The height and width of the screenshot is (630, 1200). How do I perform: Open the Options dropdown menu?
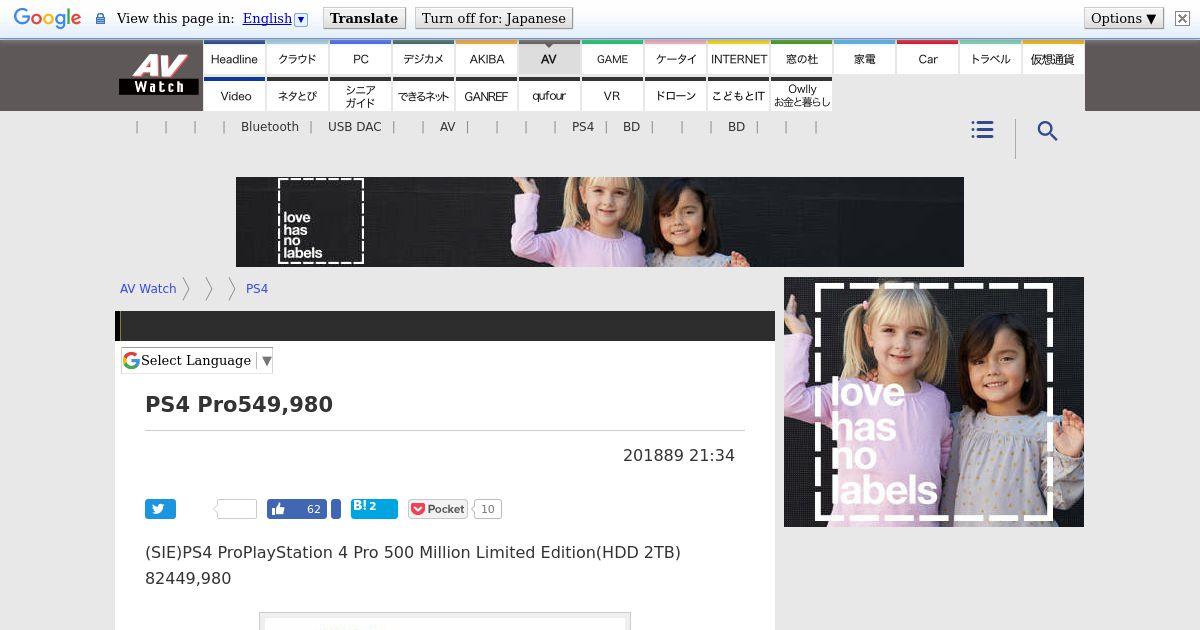(x=1124, y=18)
